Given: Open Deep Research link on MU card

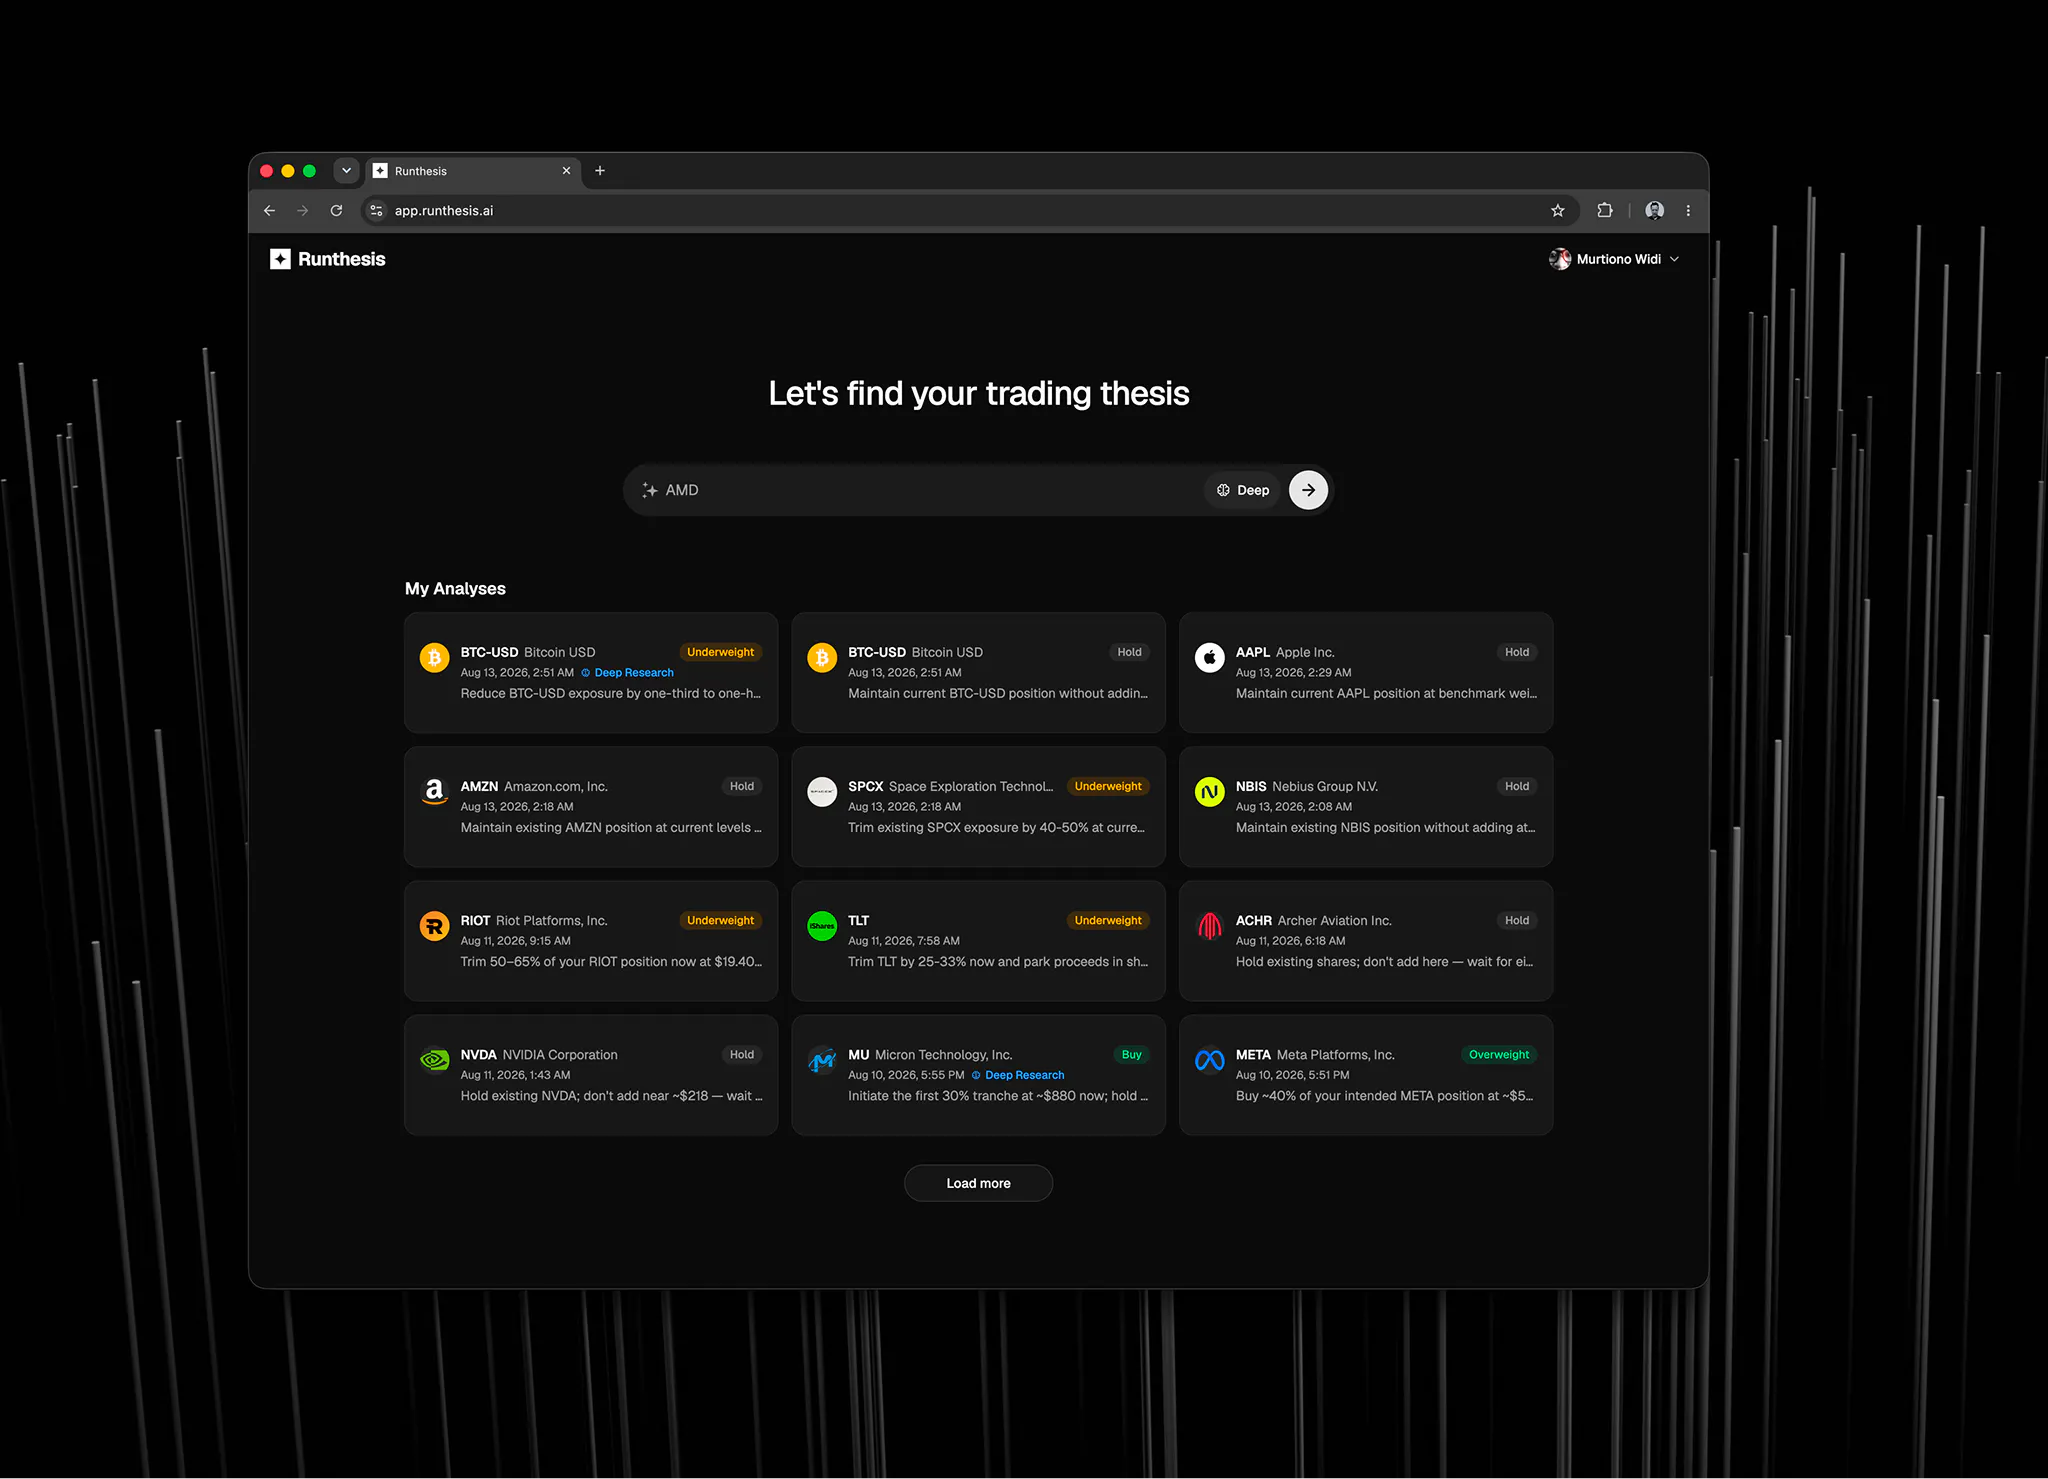Looking at the screenshot, I should tap(1018, 1075).
